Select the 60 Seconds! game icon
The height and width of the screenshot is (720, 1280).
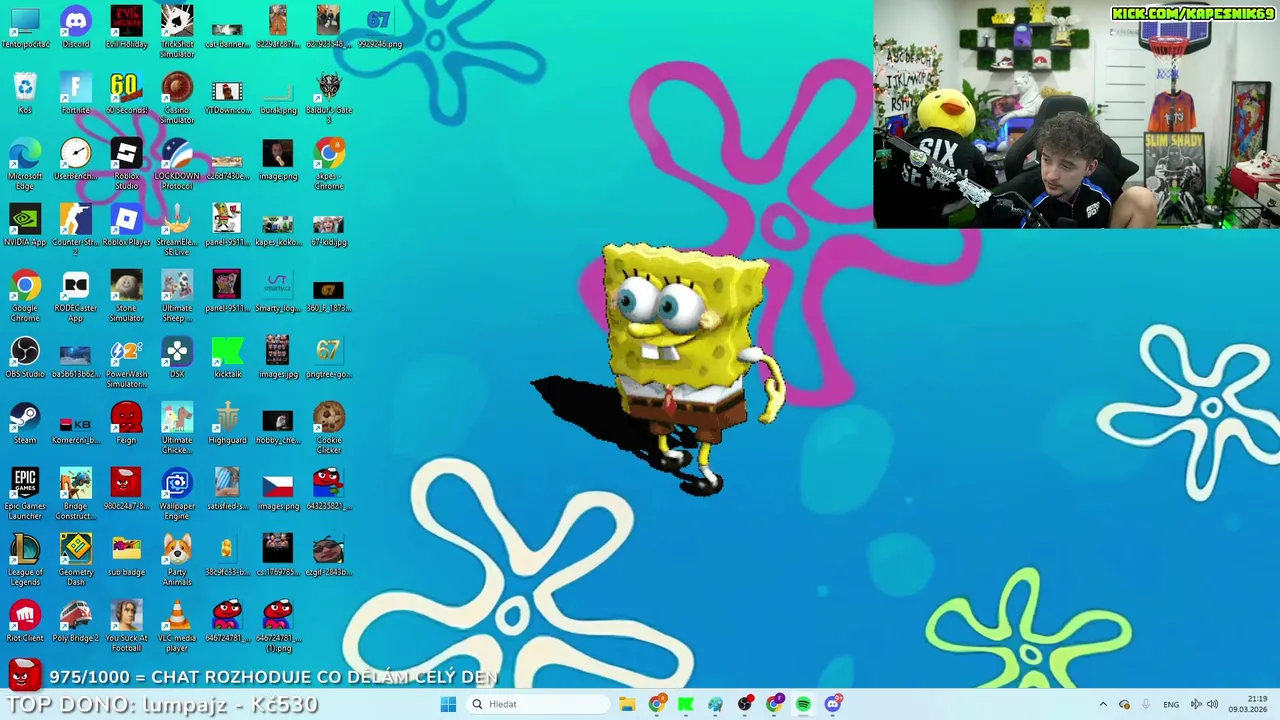click(x=126, y=93)
